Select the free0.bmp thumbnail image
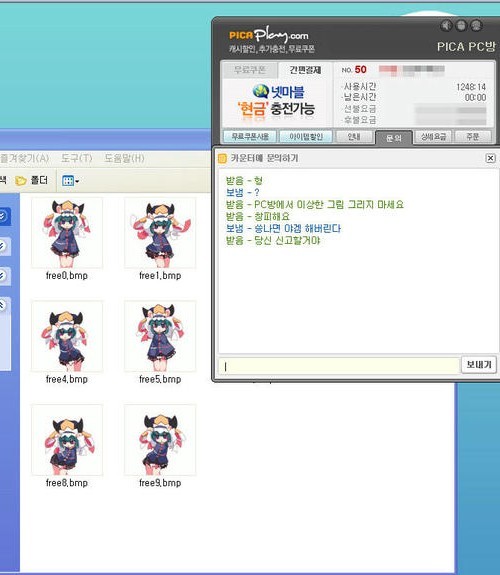 point(67,233)
